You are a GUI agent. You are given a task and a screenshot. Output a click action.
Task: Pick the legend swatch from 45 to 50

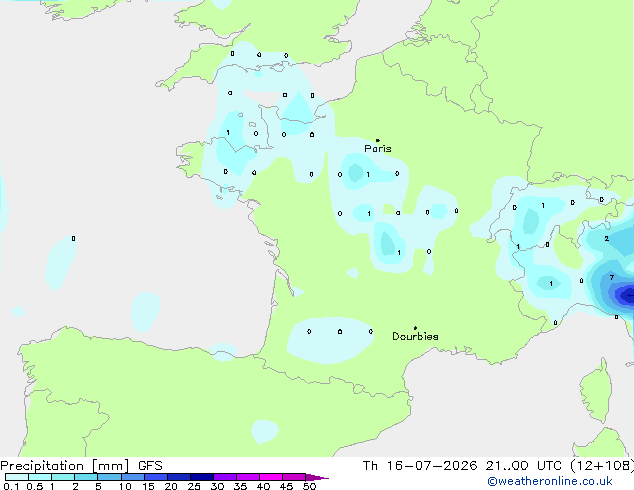pyautogui.click(x=294, y=477)
